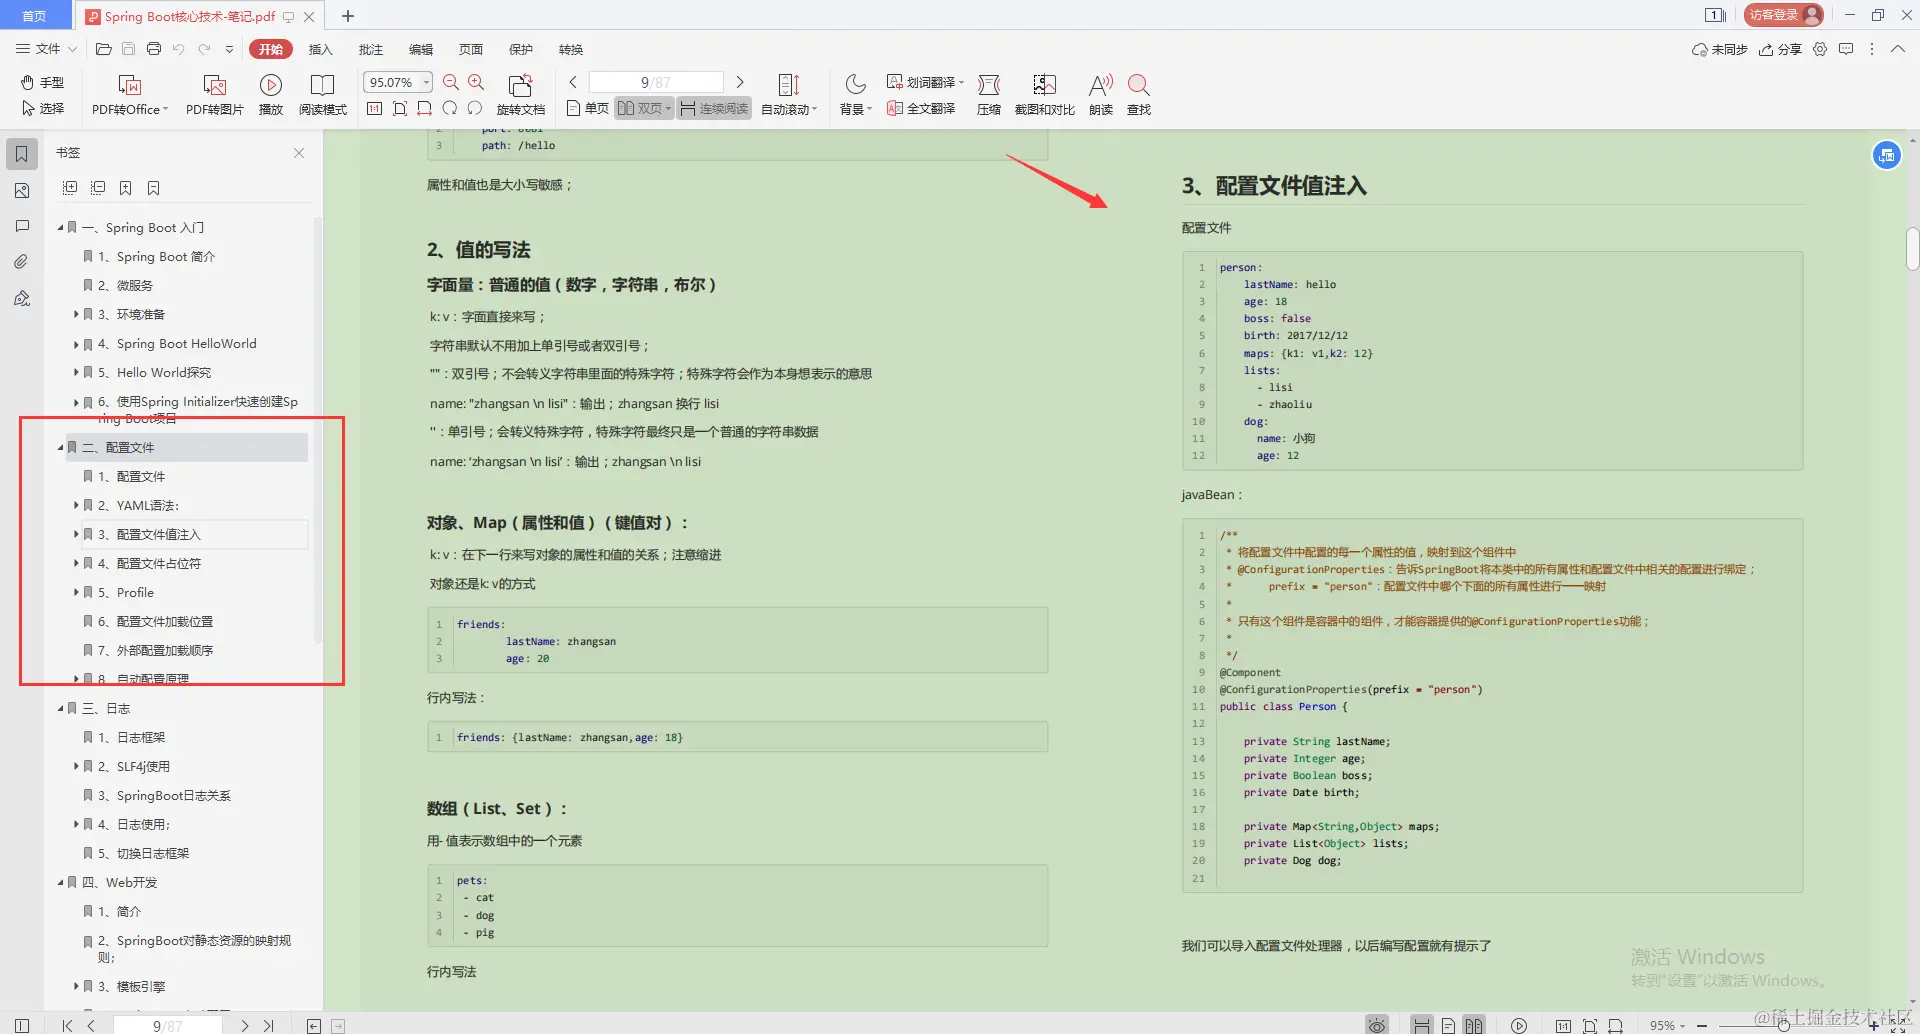Open the 首页 home tab
Screen dimensions: 1920x1034
click(x=35, y=16)
